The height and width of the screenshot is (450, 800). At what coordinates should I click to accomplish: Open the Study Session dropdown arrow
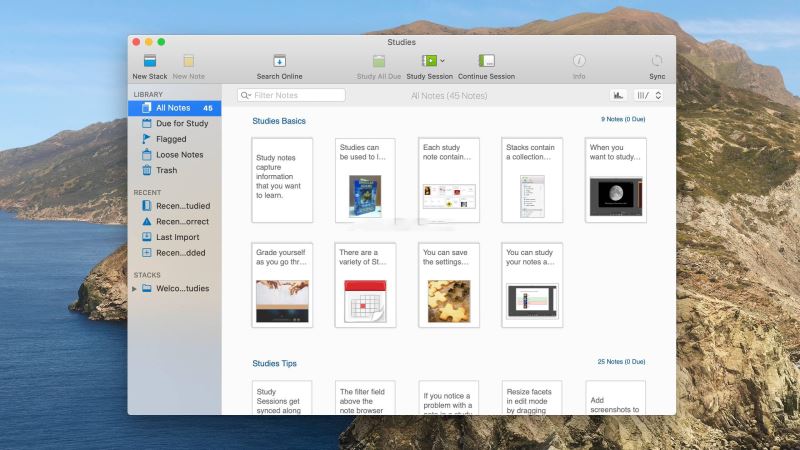click(442, 61)
